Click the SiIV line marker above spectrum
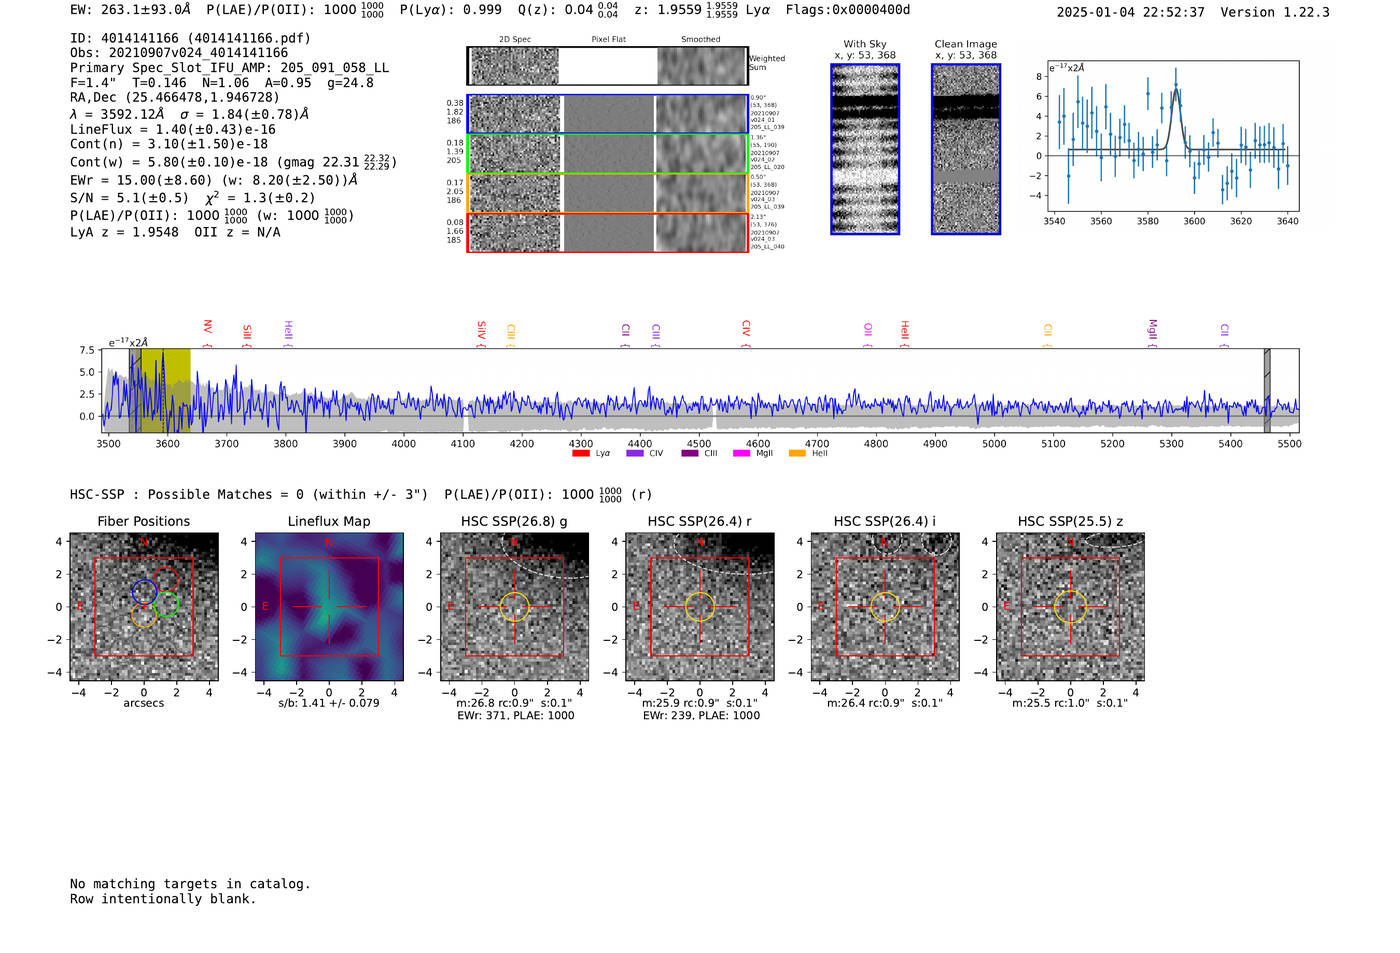Image resolution: width=1400 pixels, height=953 pixels. coord(481,334)
